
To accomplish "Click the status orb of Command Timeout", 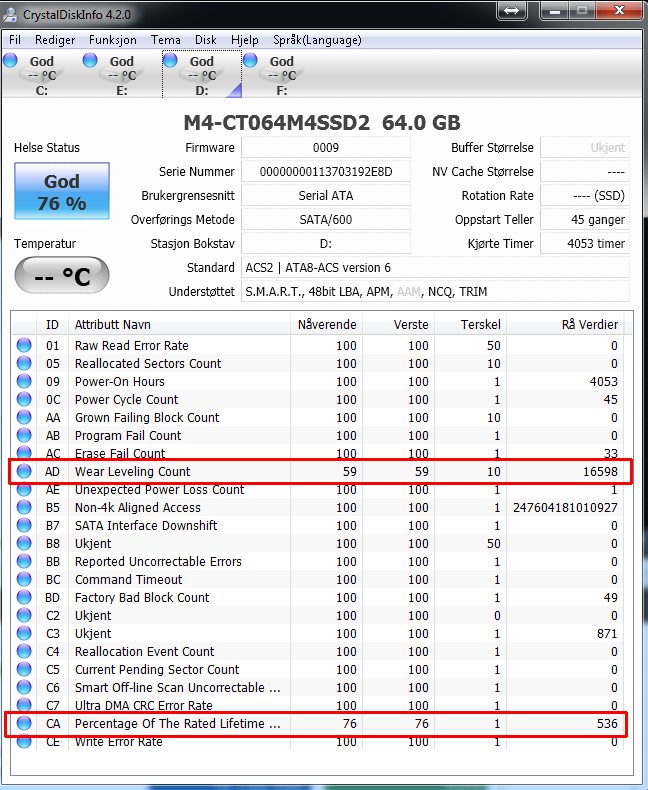I will coord(24,579).
